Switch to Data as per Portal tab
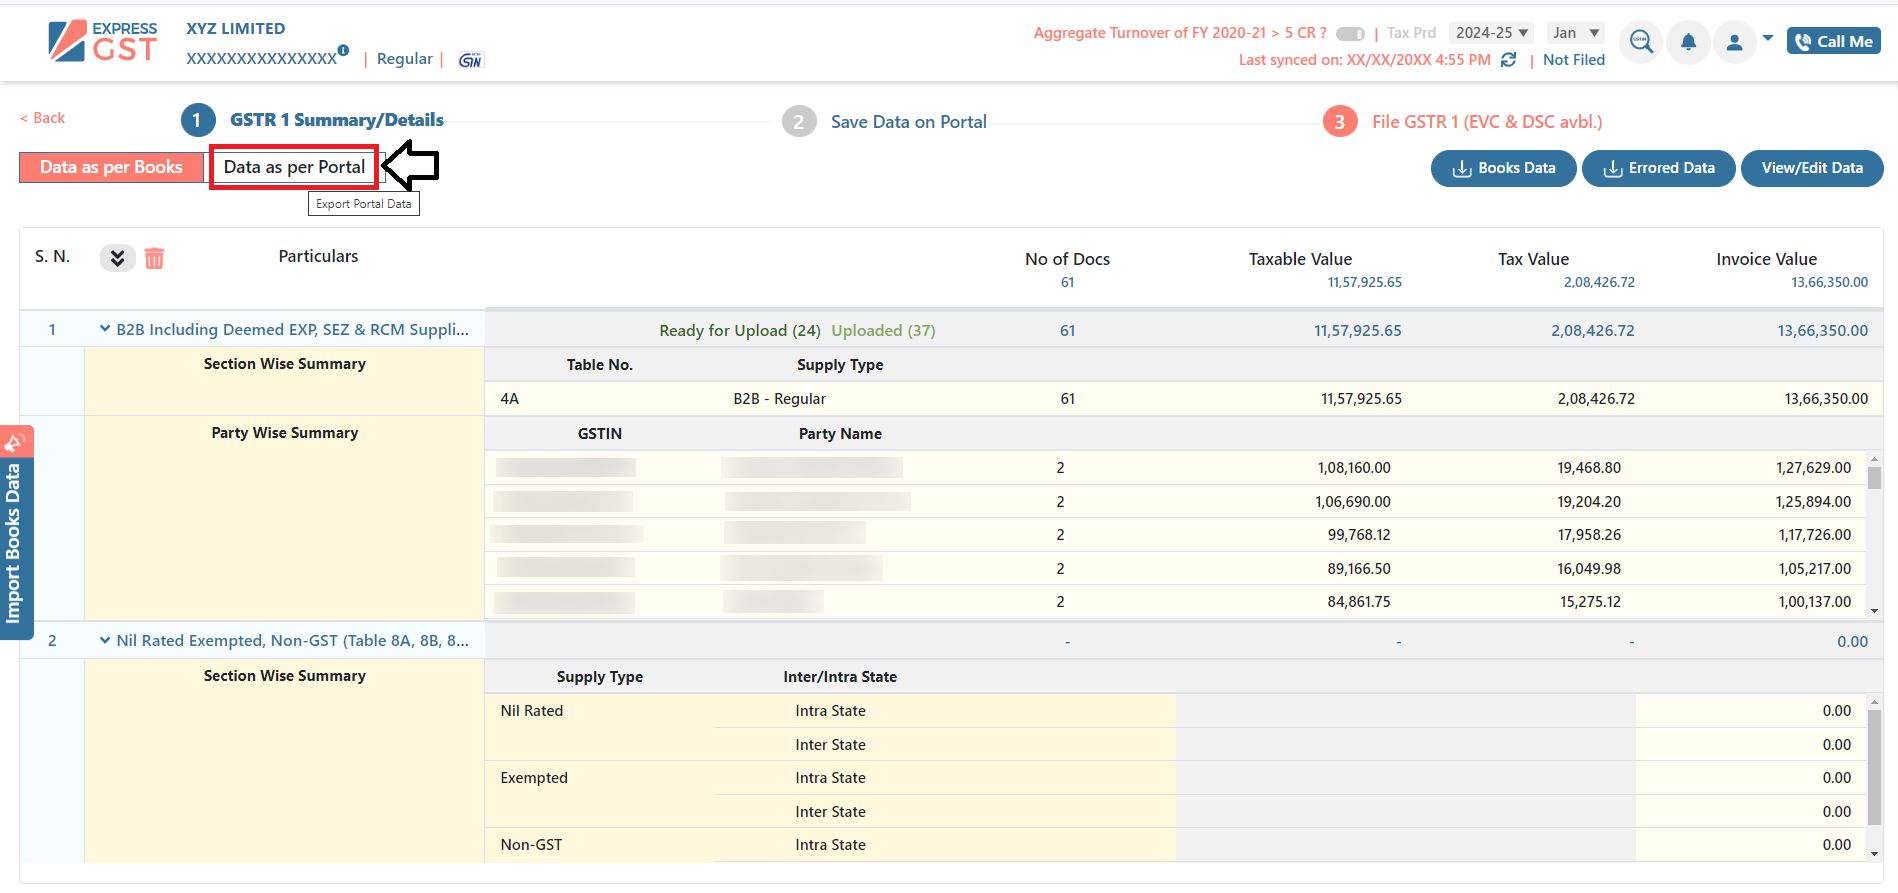The width and height of the screenshot is (1898, 893). point(294,167)
